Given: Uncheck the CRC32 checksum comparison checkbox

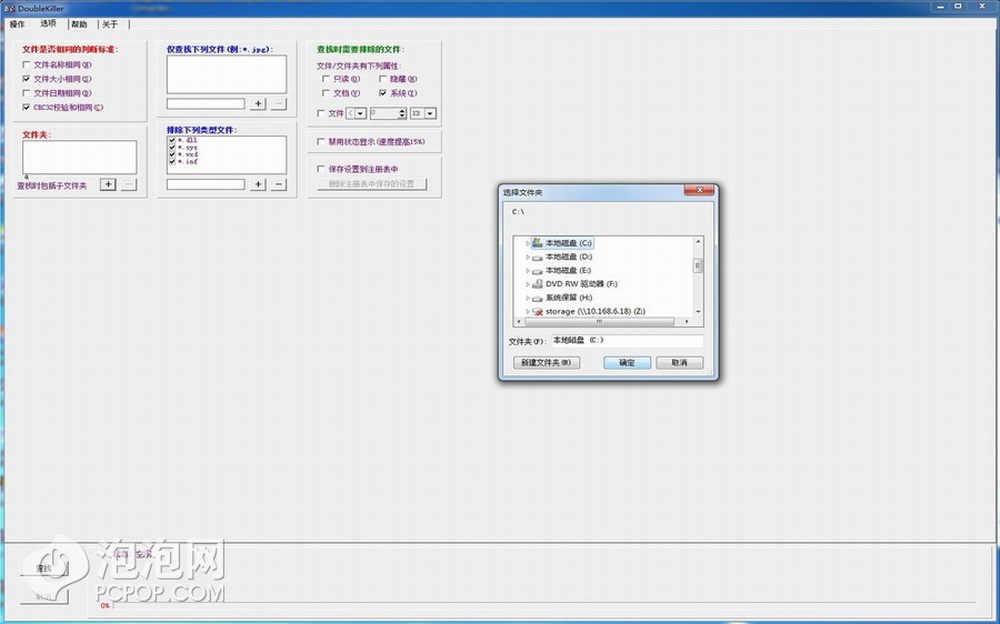Looking at the screenshot, I should click(26, 107).
